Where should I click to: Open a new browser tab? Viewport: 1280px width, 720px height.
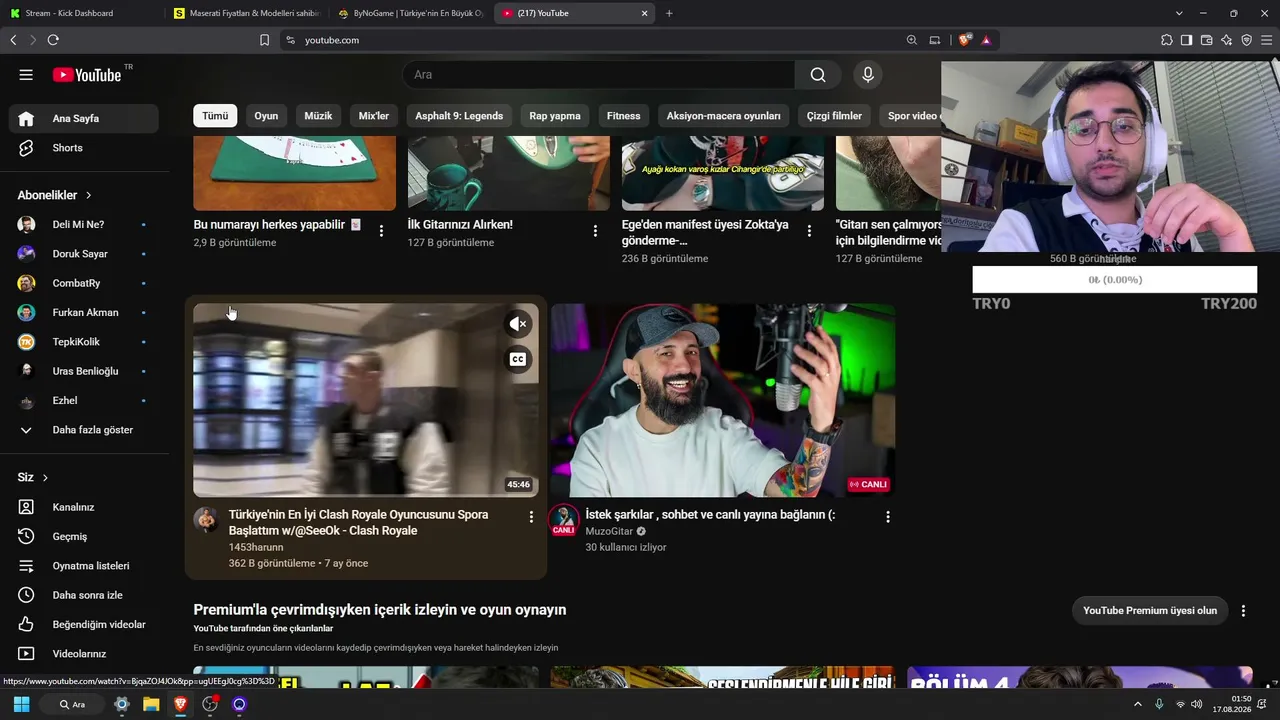coord(669,13)
